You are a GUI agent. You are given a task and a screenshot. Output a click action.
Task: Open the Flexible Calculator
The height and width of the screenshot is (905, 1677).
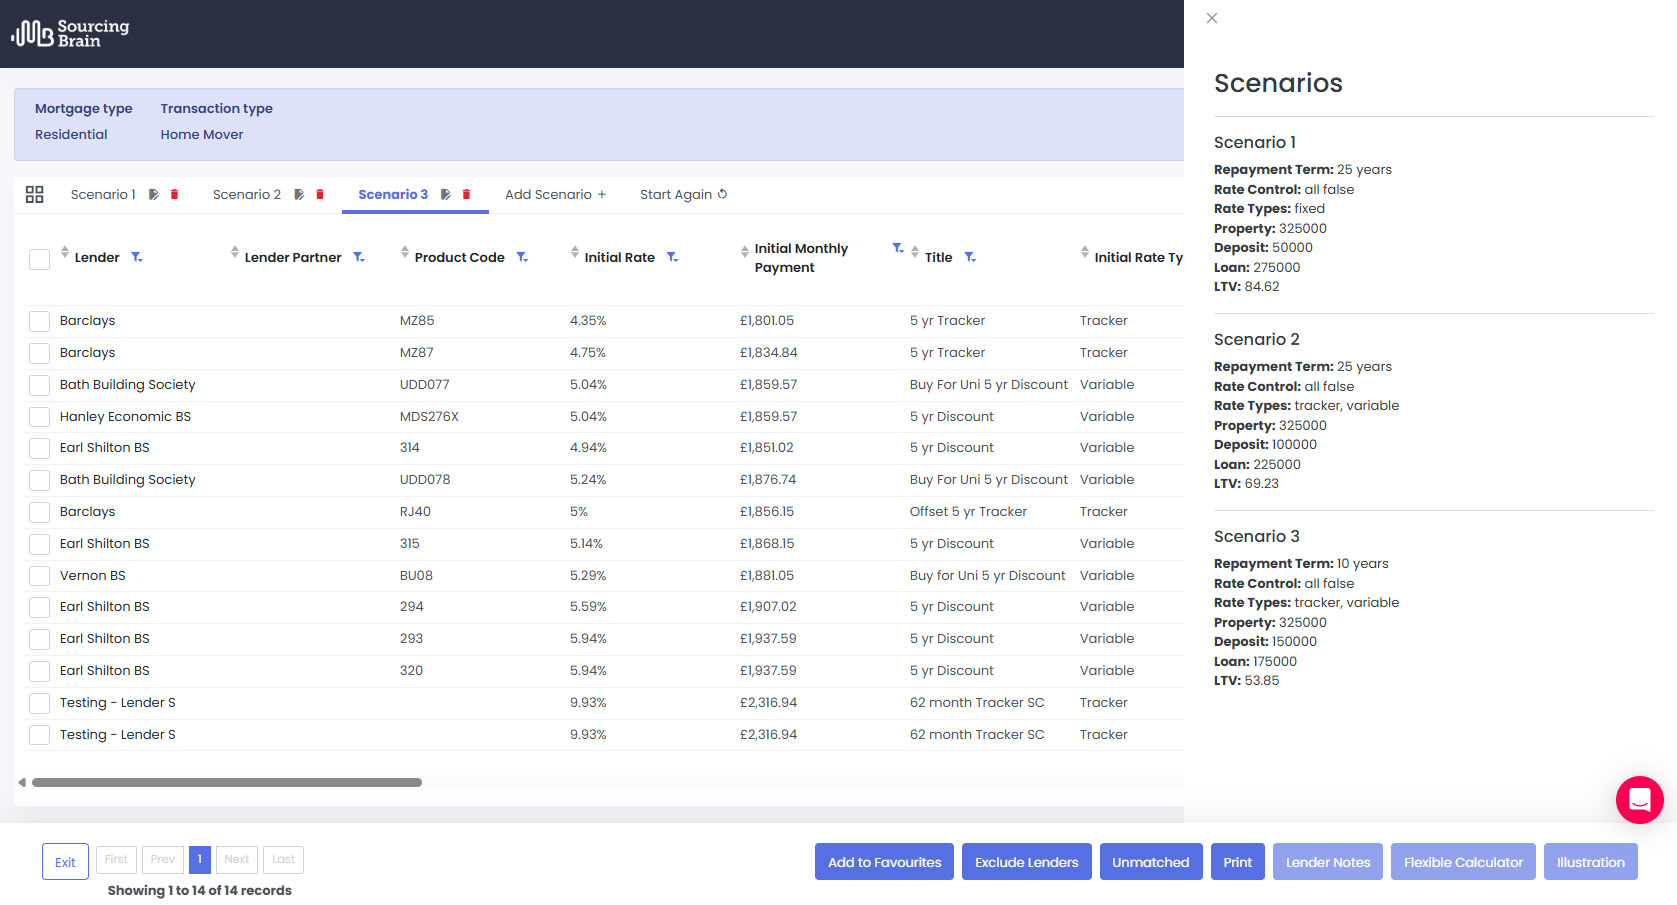coord(1463,861)
